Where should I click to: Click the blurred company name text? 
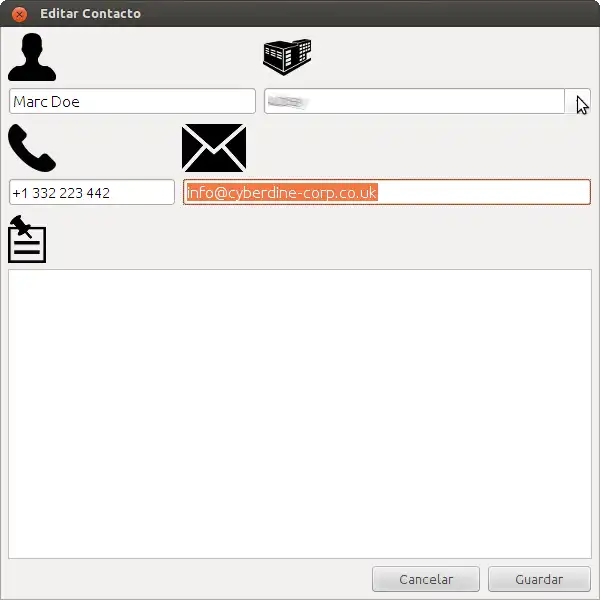(287, 102)
